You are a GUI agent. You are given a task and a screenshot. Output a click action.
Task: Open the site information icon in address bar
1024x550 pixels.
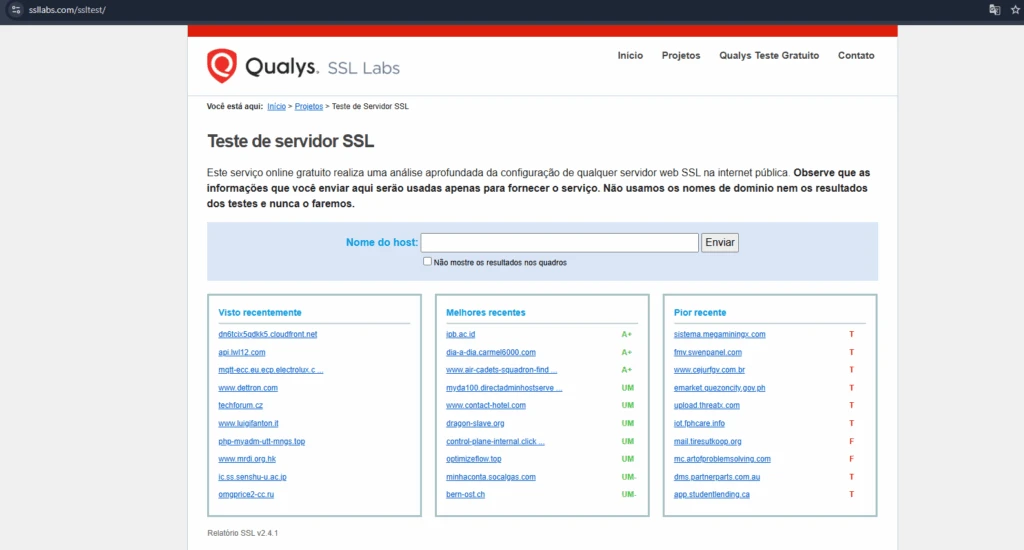tap(15, 9)
